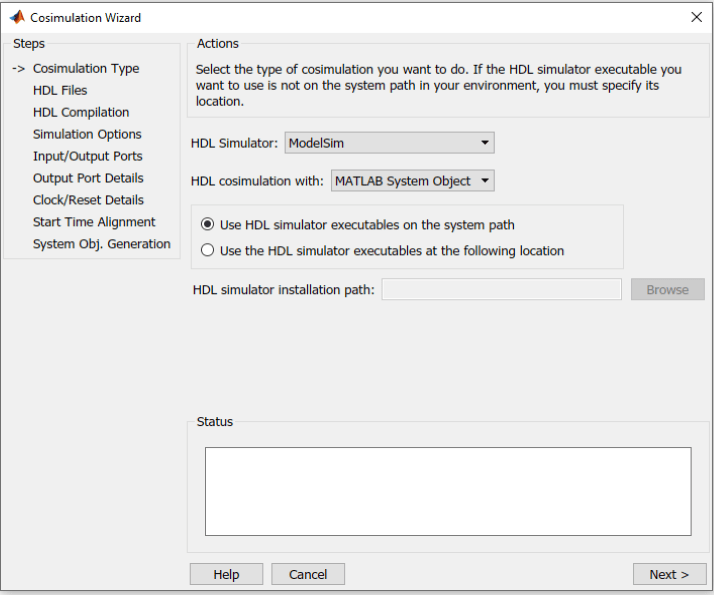Click the HDL simulator installation path field
The width and height of the screenshot is (714, 595).
(501, 290)
